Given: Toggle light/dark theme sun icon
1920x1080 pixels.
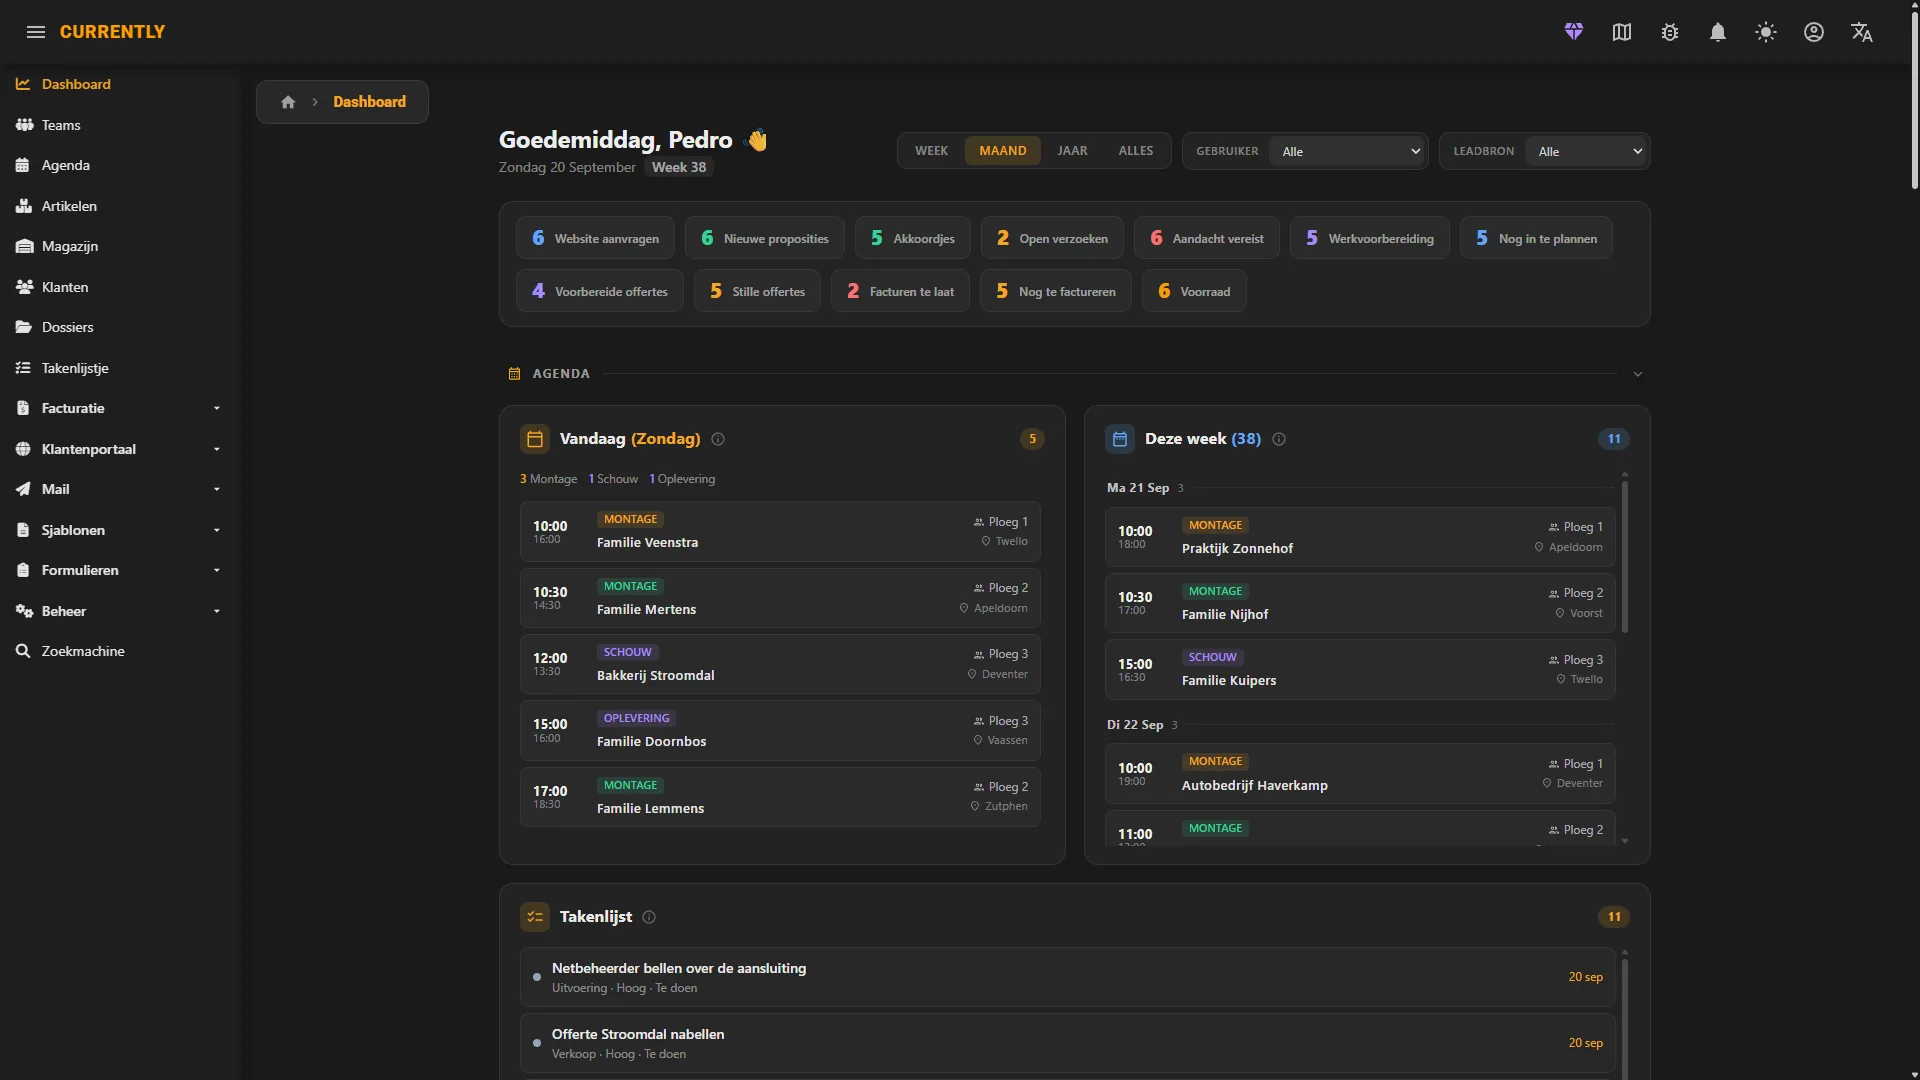Looking at the screenshot, I should [1766, 32].
